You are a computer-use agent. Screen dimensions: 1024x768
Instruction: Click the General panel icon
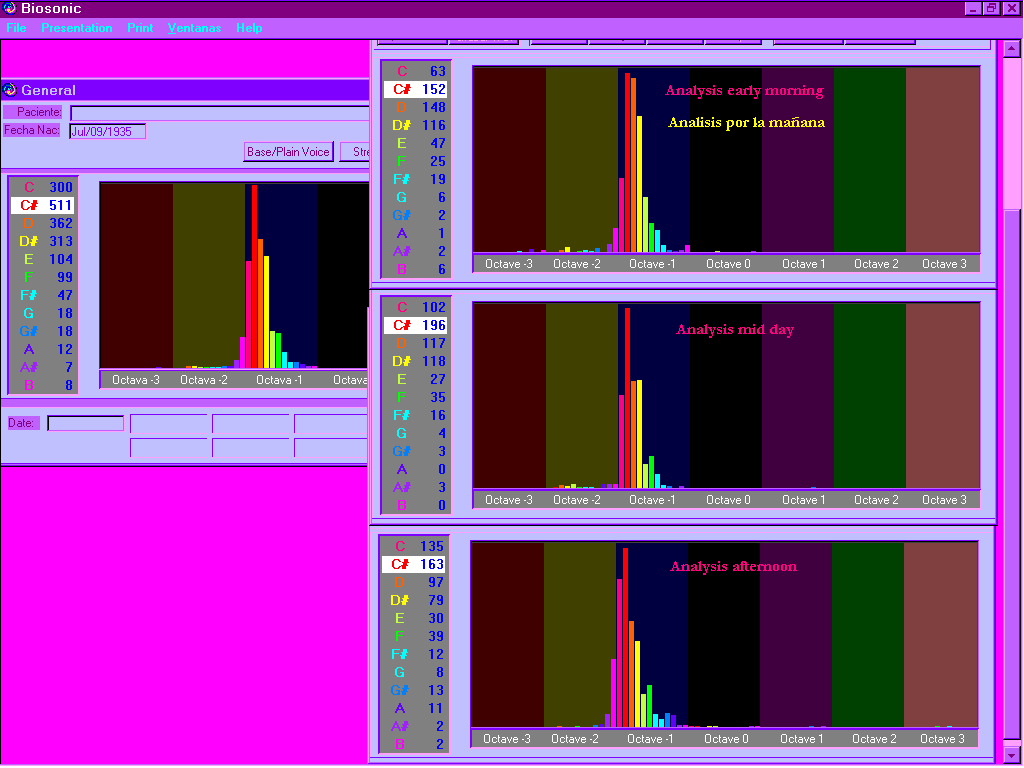point(10,90)
